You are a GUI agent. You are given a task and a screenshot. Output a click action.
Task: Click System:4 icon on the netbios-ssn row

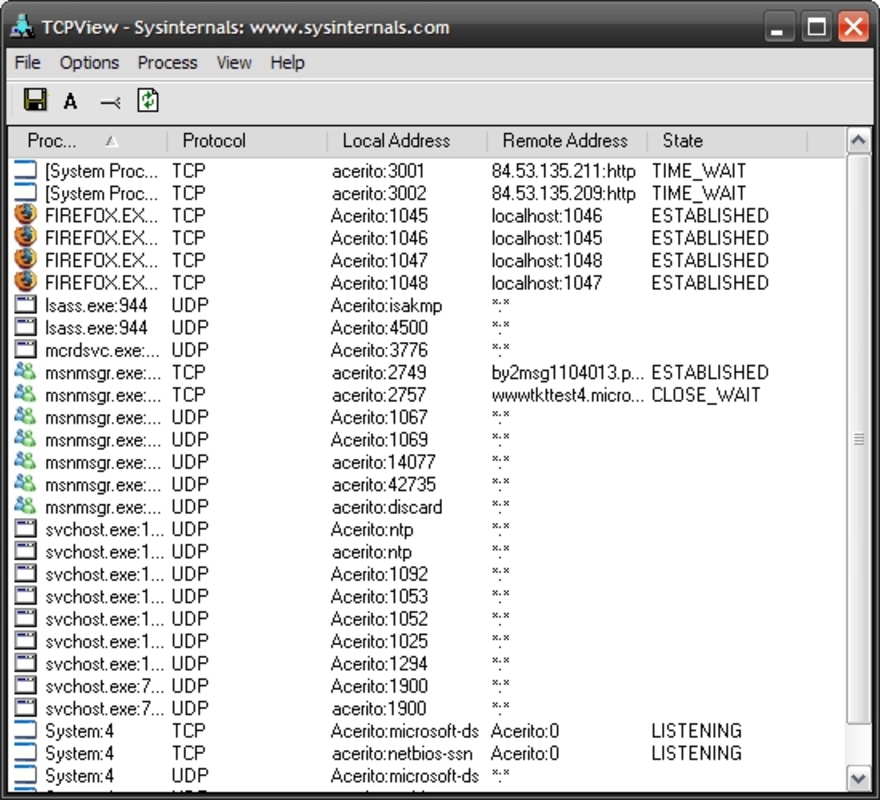click(26, 753)
